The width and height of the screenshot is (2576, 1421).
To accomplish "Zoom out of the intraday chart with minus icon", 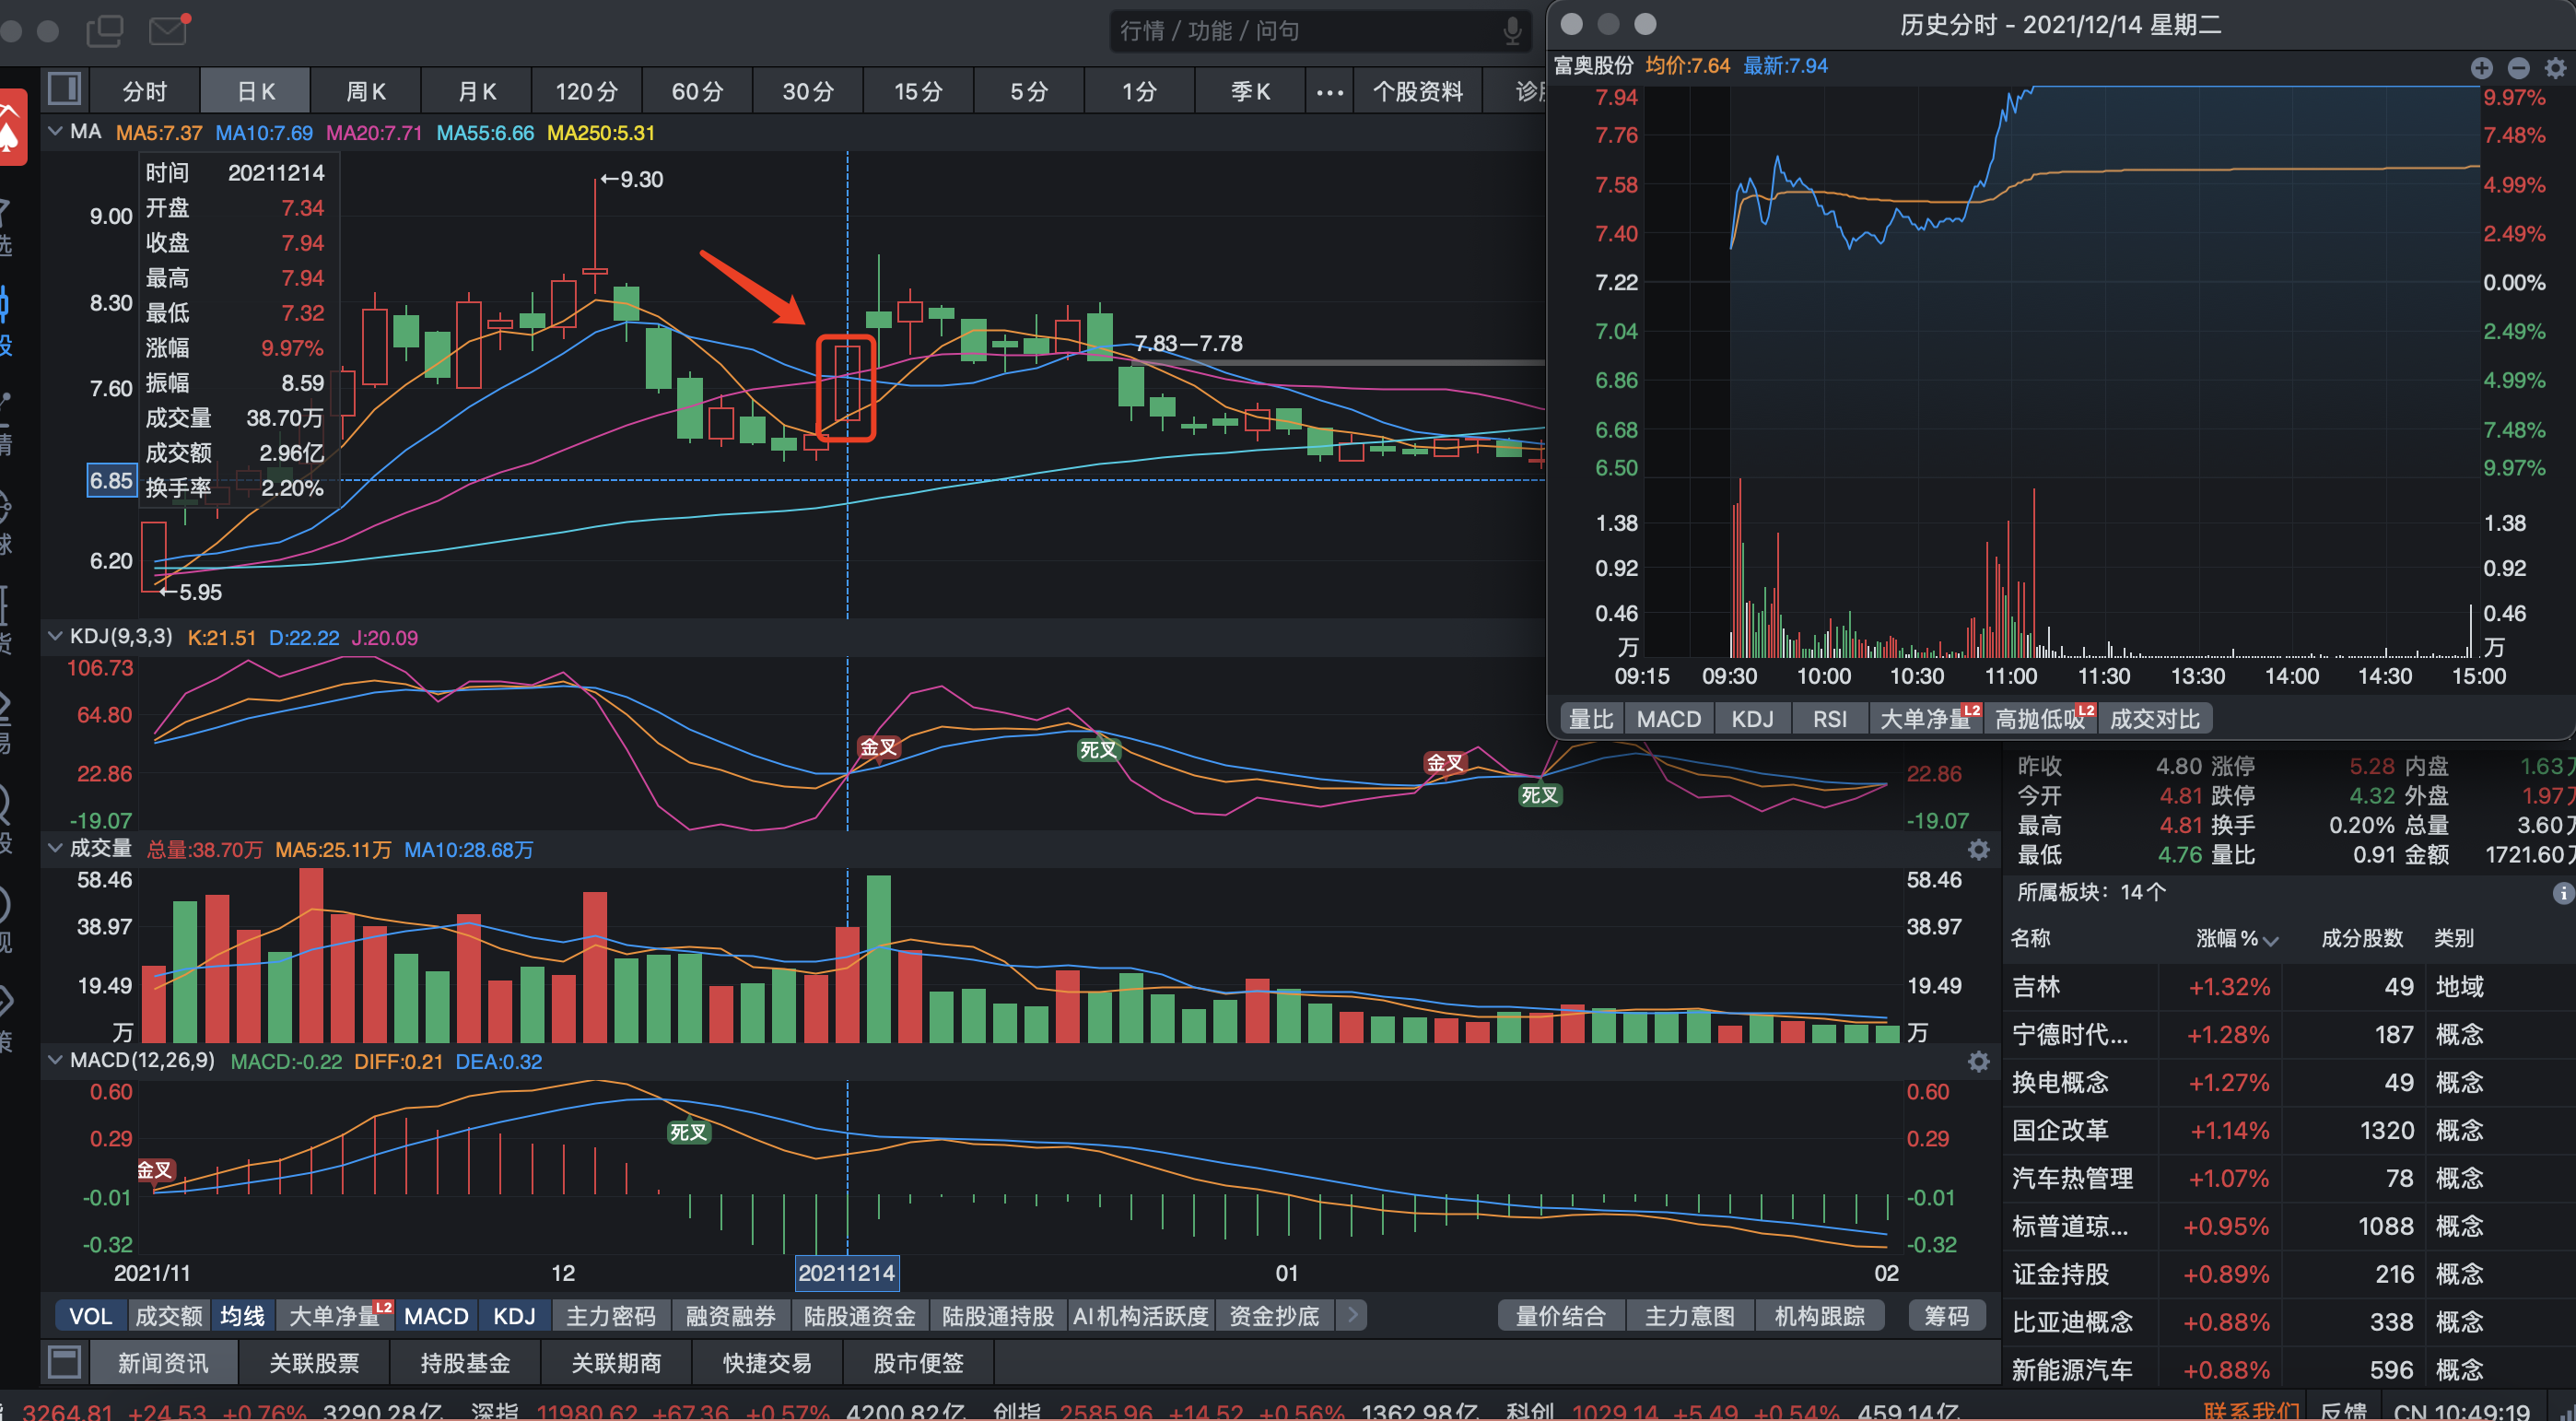I will coord(2518,68).
